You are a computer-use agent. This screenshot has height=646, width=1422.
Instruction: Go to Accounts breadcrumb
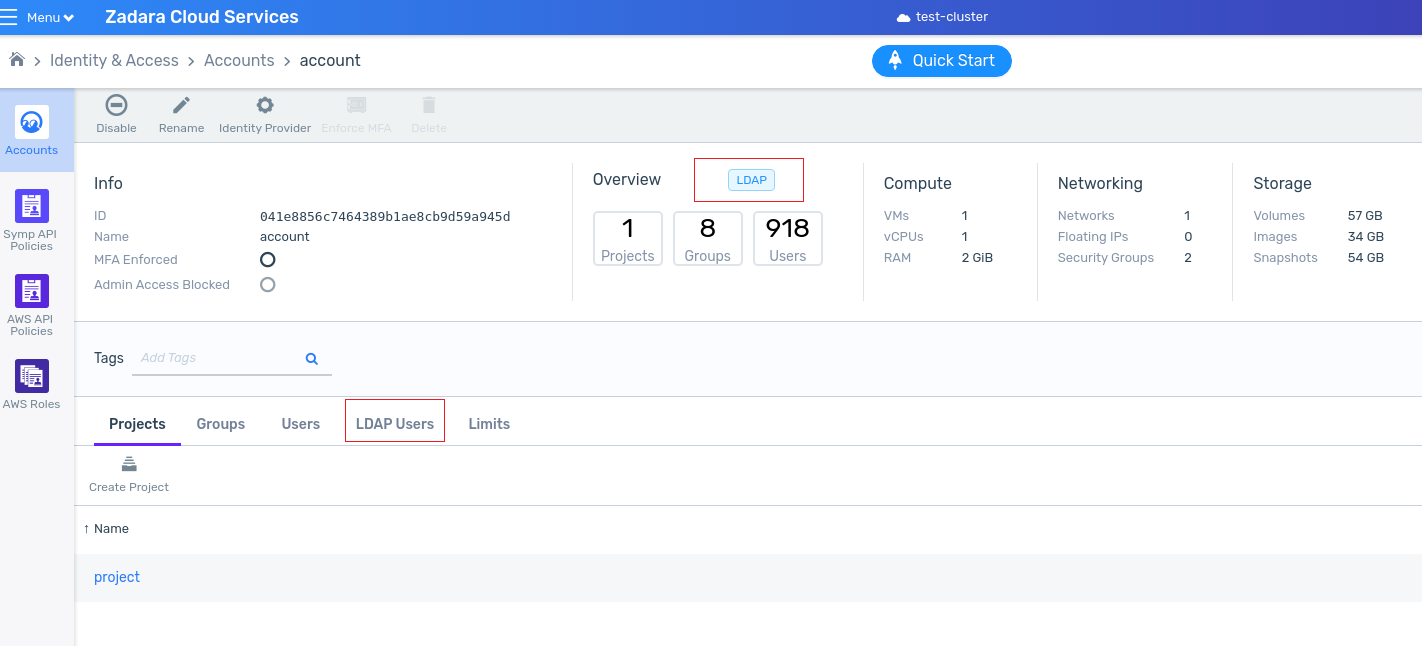(x=239, y=60)
